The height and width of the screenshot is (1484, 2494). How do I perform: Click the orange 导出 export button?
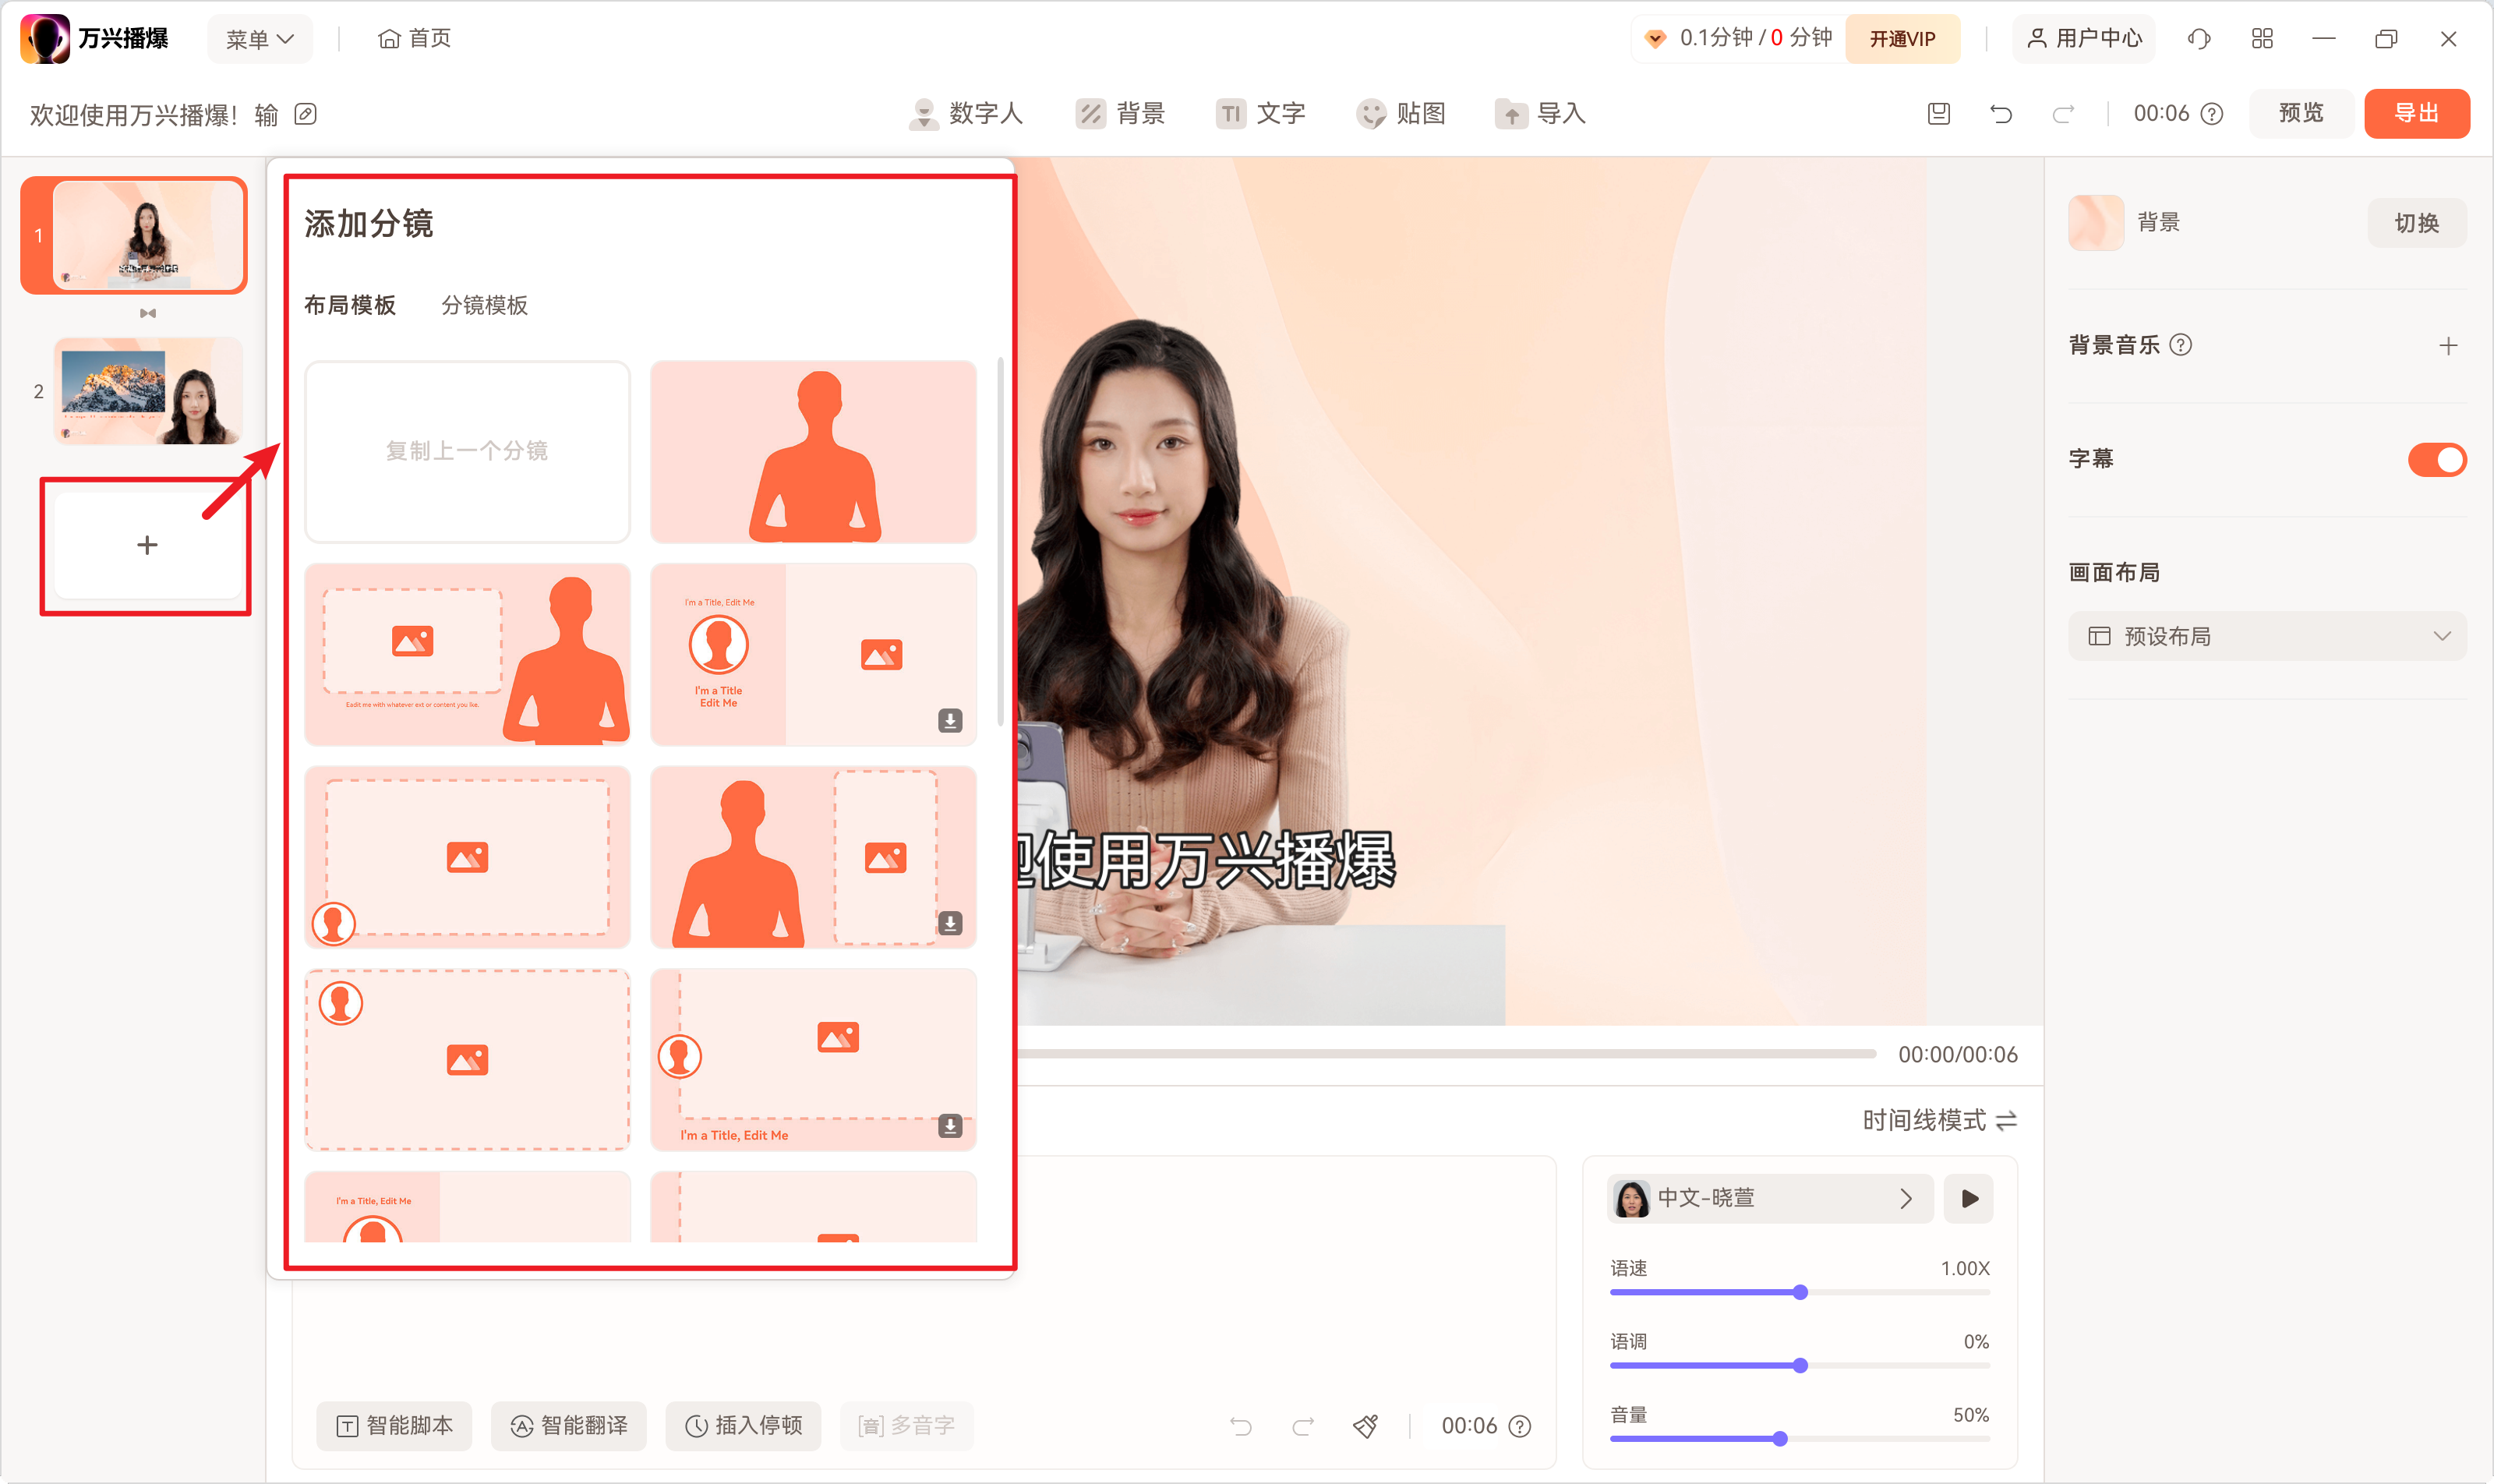(2416, 114)
